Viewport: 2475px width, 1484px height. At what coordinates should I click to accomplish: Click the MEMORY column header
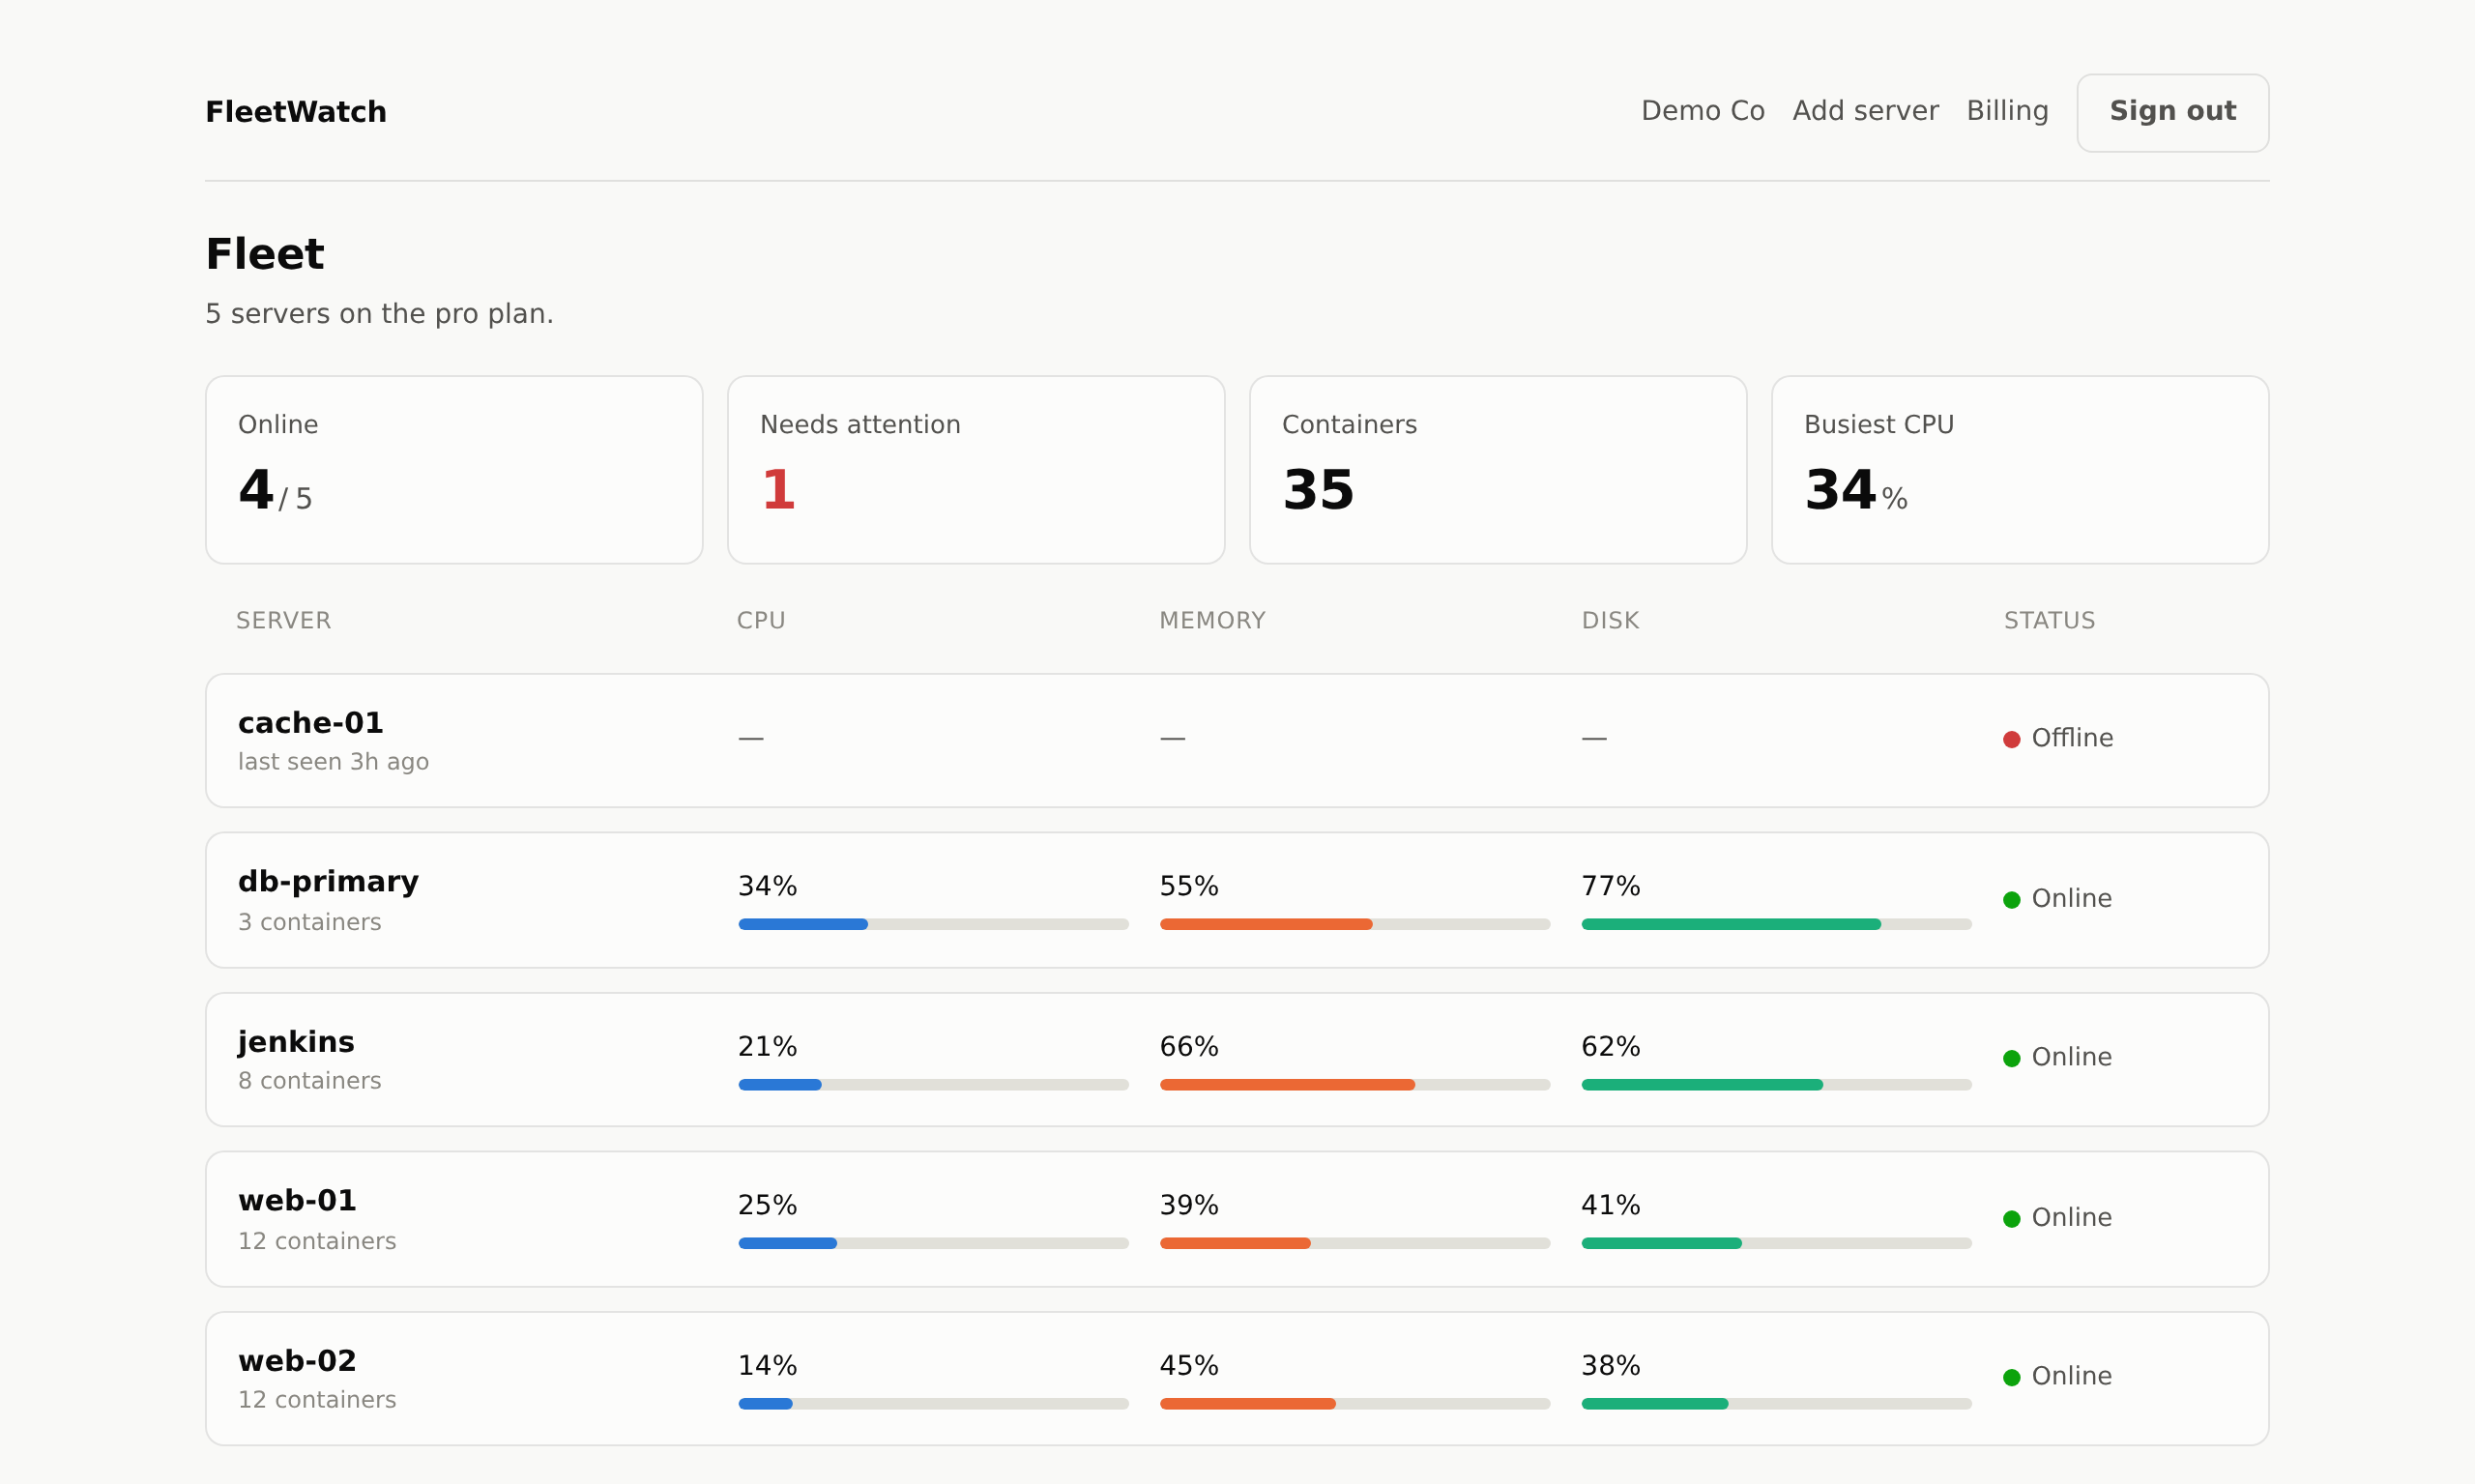point(1212,621)
